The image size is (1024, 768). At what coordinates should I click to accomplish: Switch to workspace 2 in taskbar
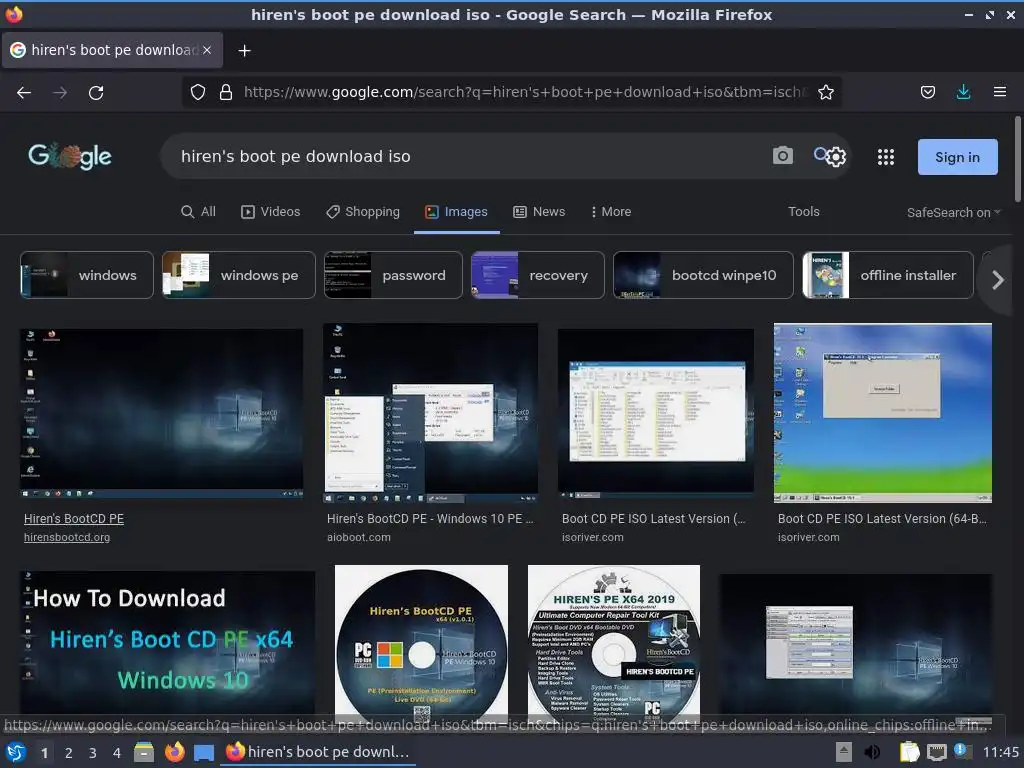(69, 753)
